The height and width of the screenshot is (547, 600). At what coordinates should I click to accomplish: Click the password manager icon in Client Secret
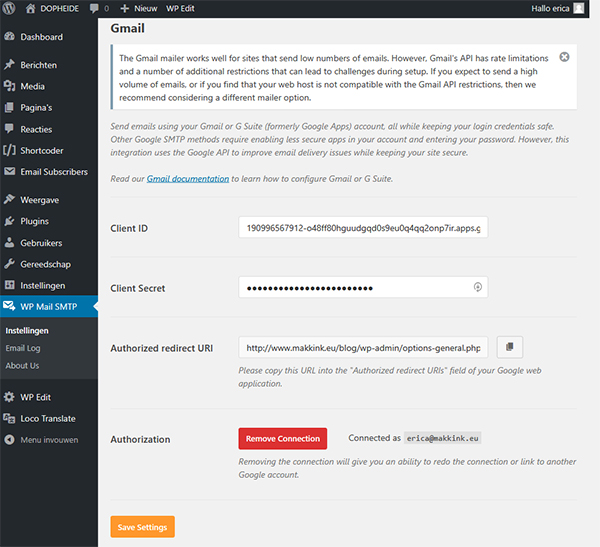tap(478, 287)
